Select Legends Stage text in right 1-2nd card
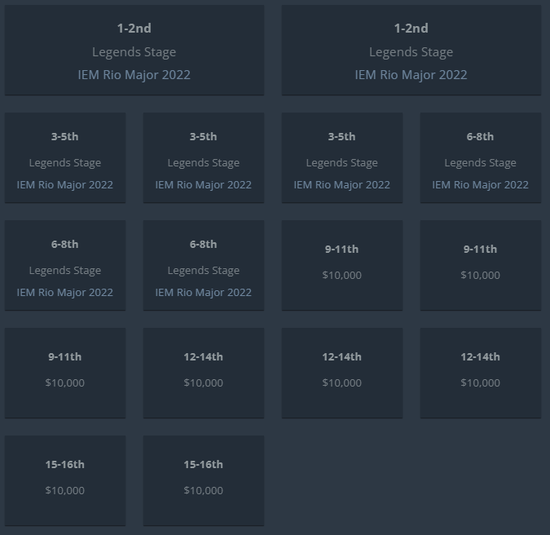550x535 pixels. coord(411,52)
